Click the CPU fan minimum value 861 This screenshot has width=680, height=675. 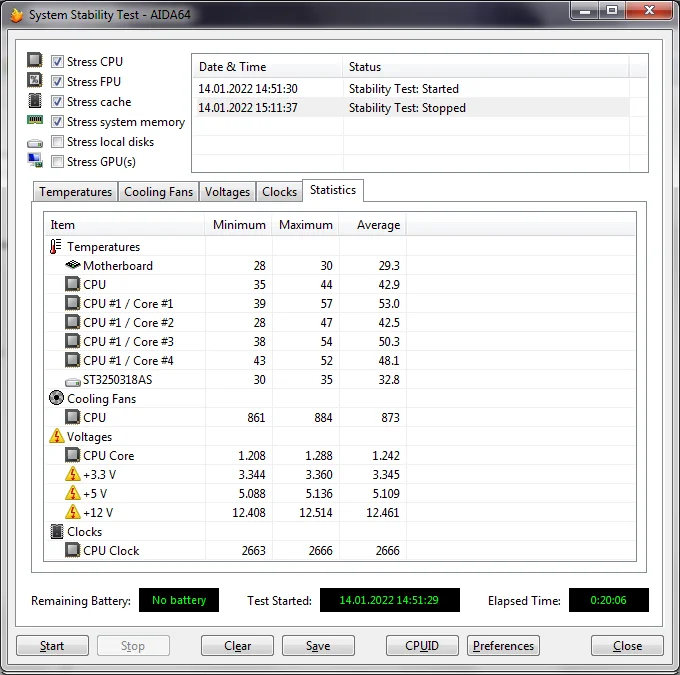pos(256,418)
